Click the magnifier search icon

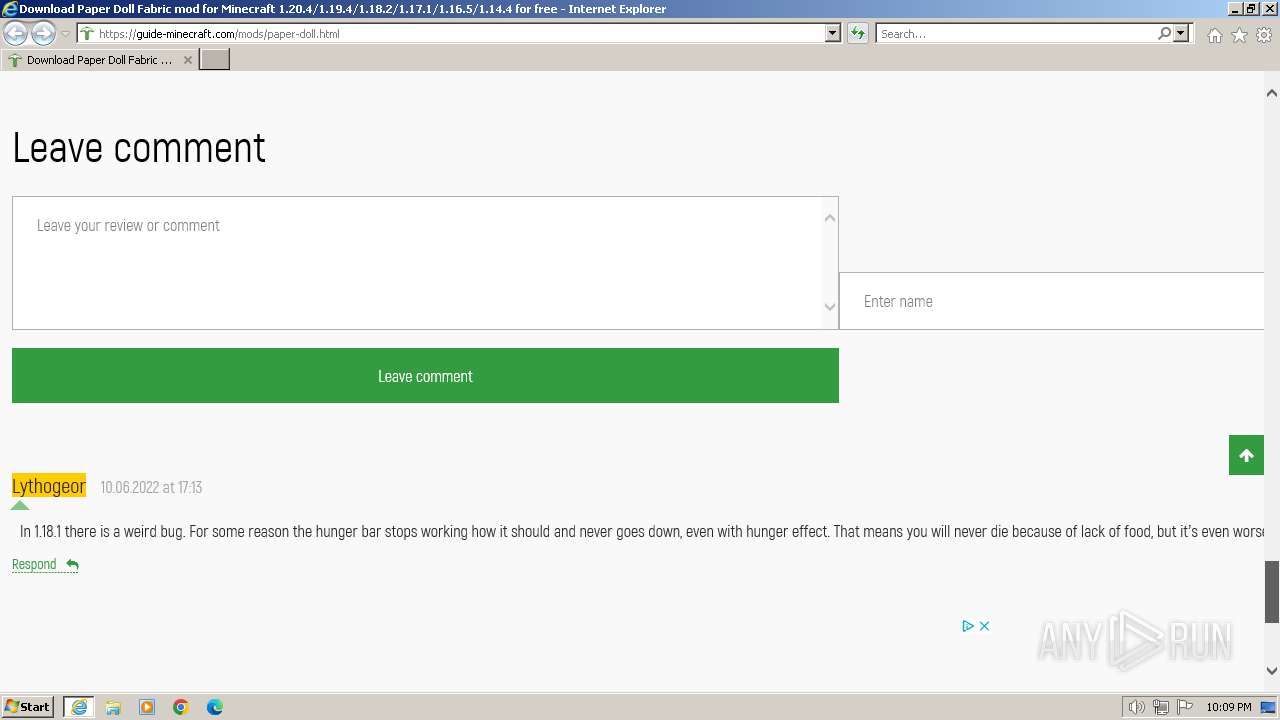click(x=1164, y=34)
